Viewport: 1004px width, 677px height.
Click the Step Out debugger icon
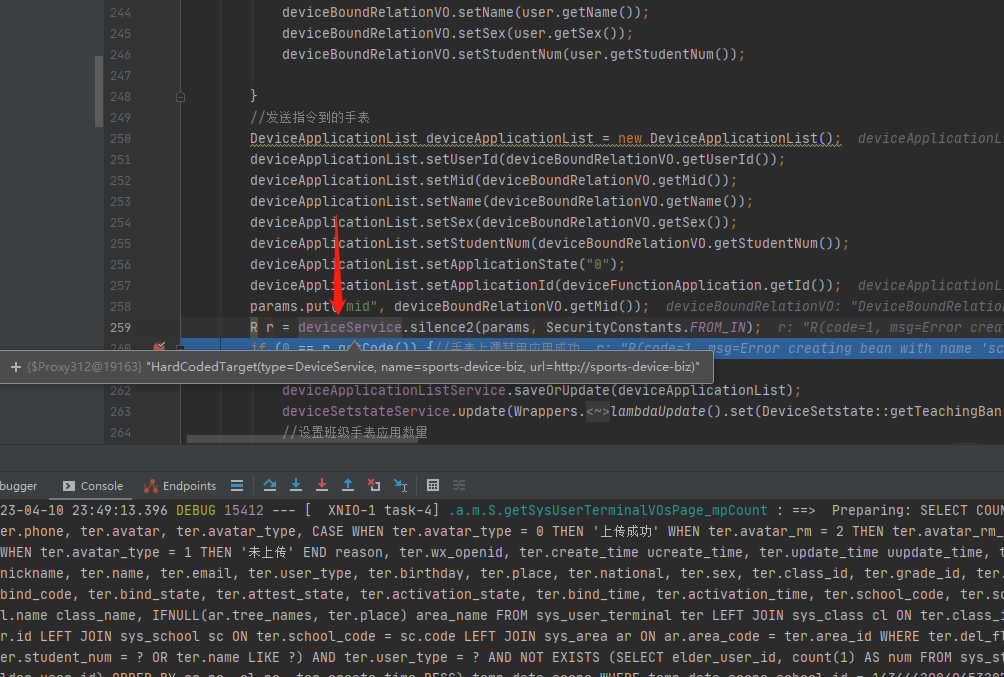pyautogui.click(x=348, y=486)
